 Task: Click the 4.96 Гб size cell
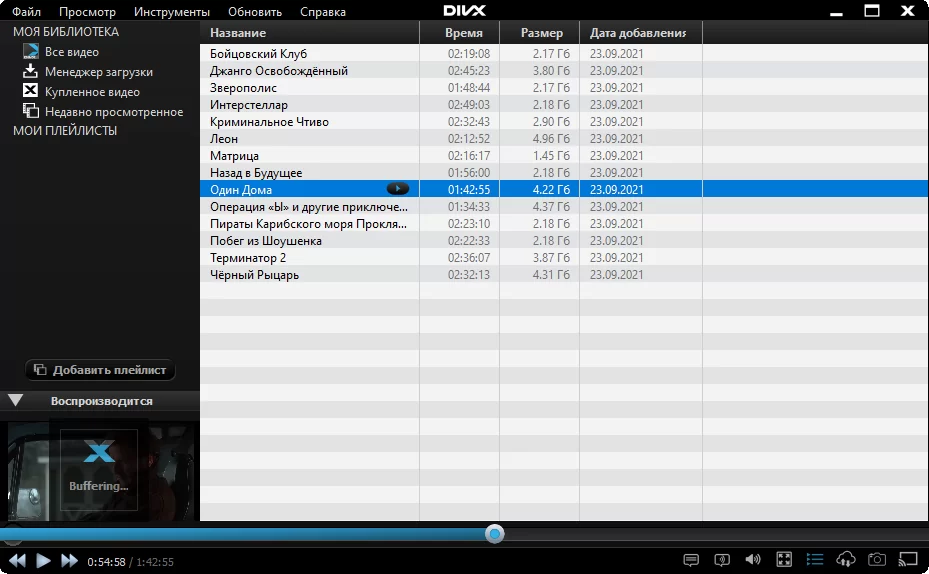[x=551, y=139]
